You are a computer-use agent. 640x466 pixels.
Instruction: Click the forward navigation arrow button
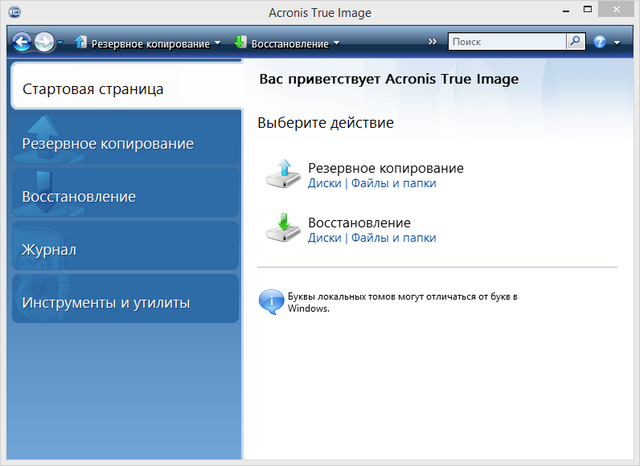pyautogui.click(x=44, y=43)
